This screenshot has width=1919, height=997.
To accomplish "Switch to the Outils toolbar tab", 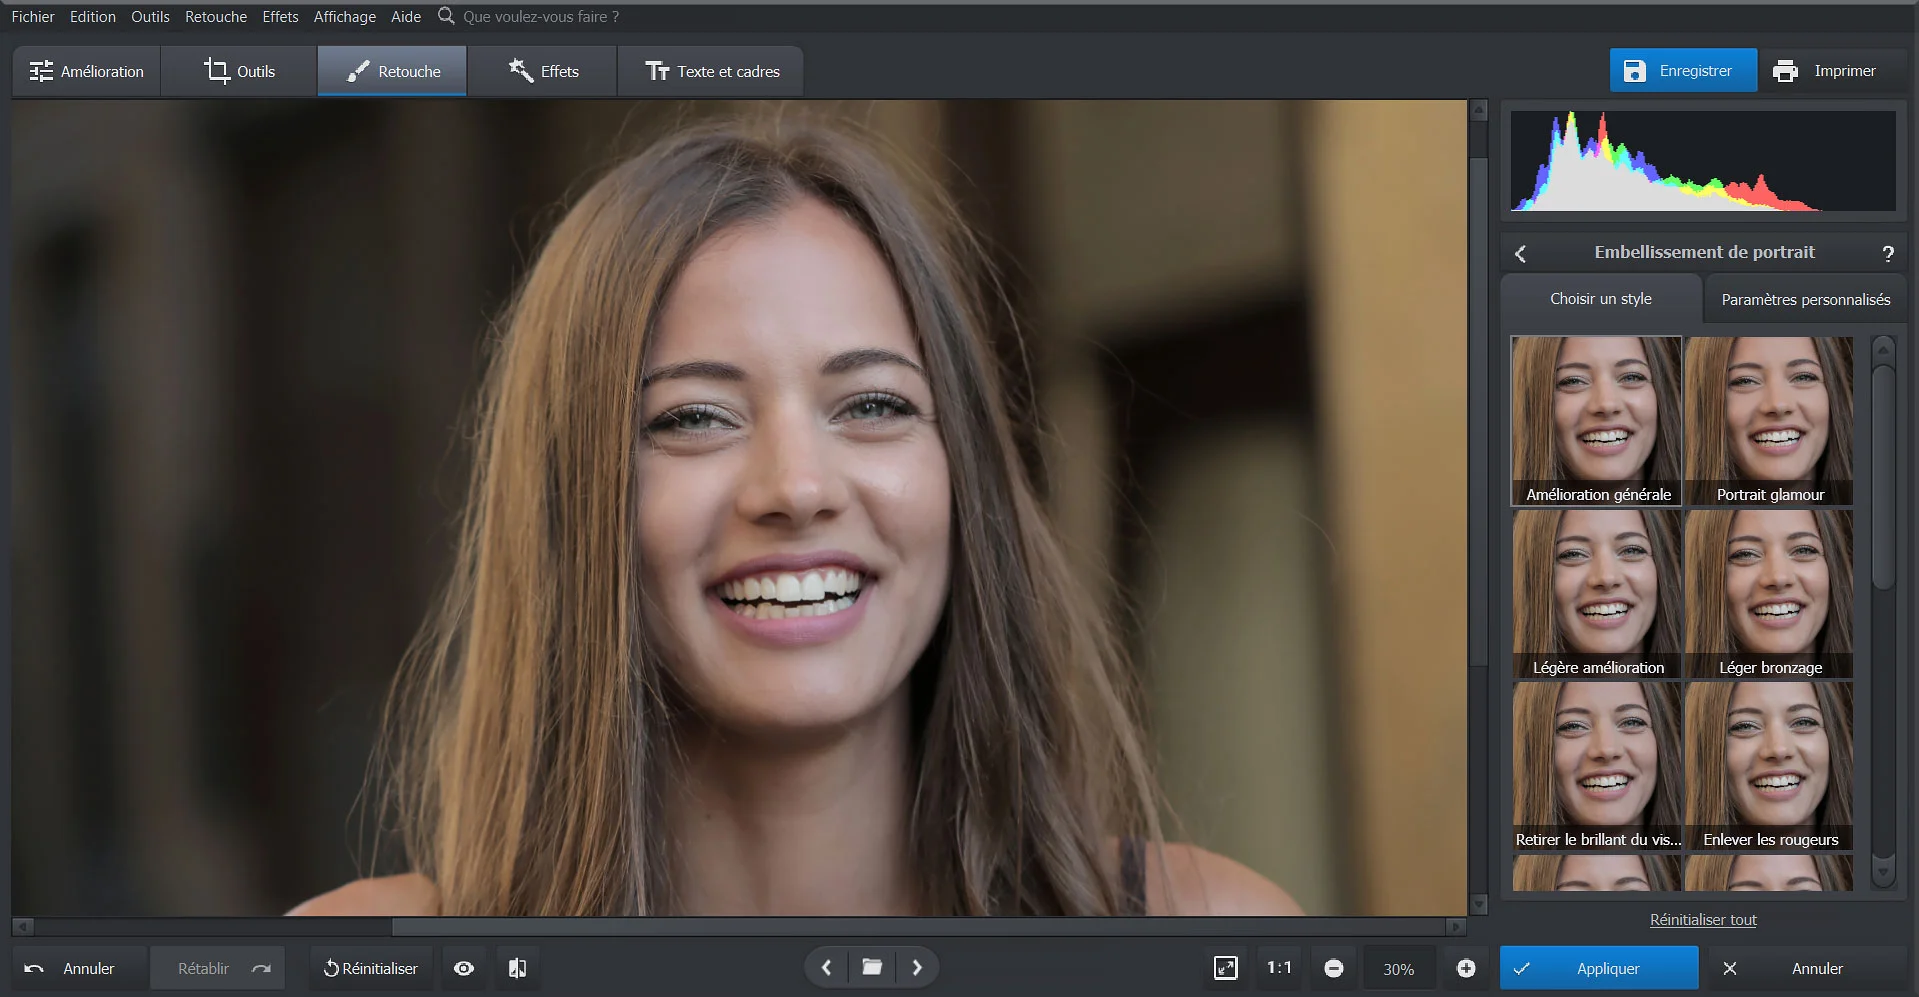I will click(239, 71).
